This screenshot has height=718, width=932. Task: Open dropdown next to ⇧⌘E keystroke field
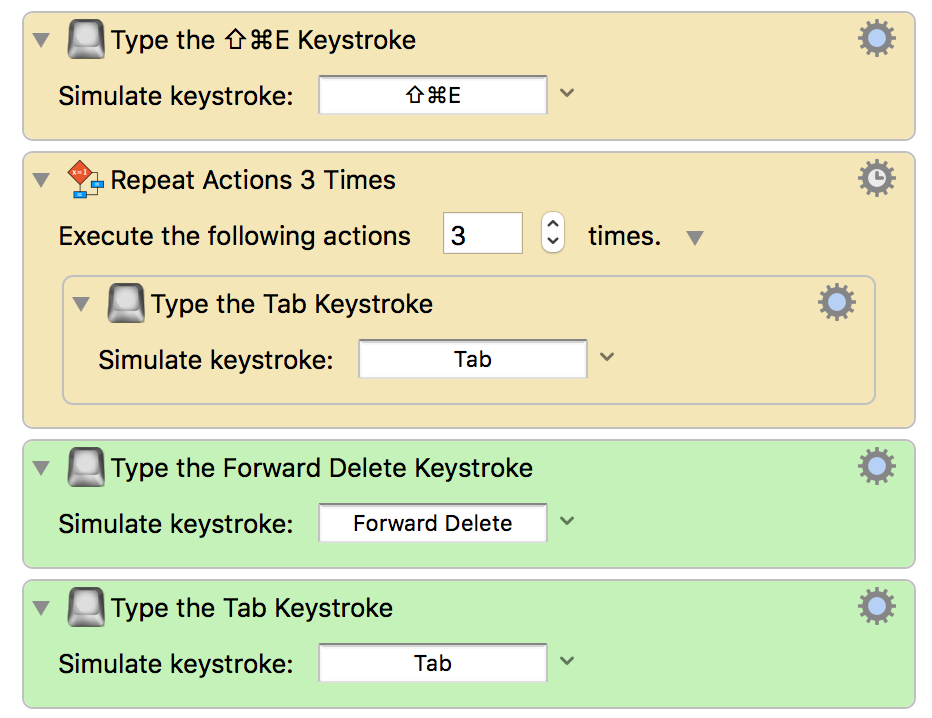(567, 93)
